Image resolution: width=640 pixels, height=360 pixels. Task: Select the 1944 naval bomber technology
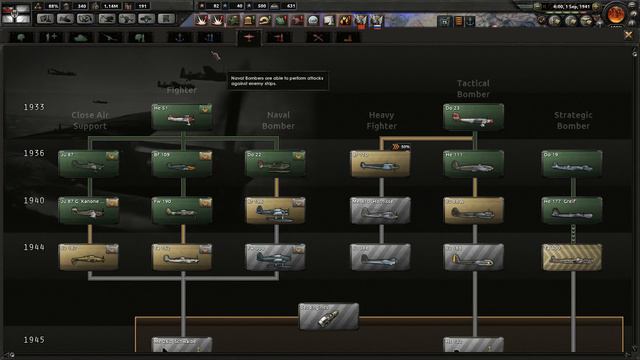click(275, 257)
